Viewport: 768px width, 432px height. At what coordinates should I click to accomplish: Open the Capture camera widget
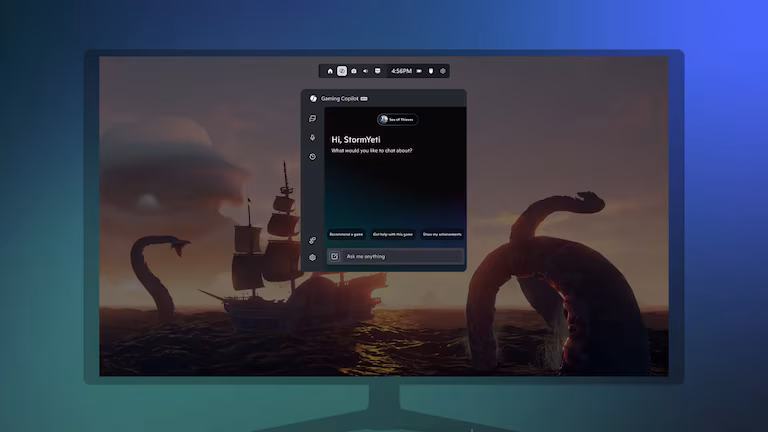click(353, 71)
